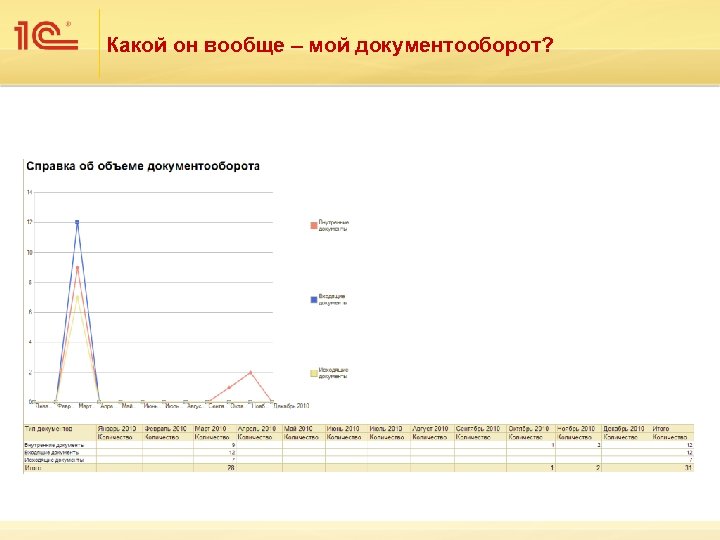The width and height of the screenshot is (720, 540).
Task: Click the 'Июнь 2010' table column header
Action: [343, 428]
